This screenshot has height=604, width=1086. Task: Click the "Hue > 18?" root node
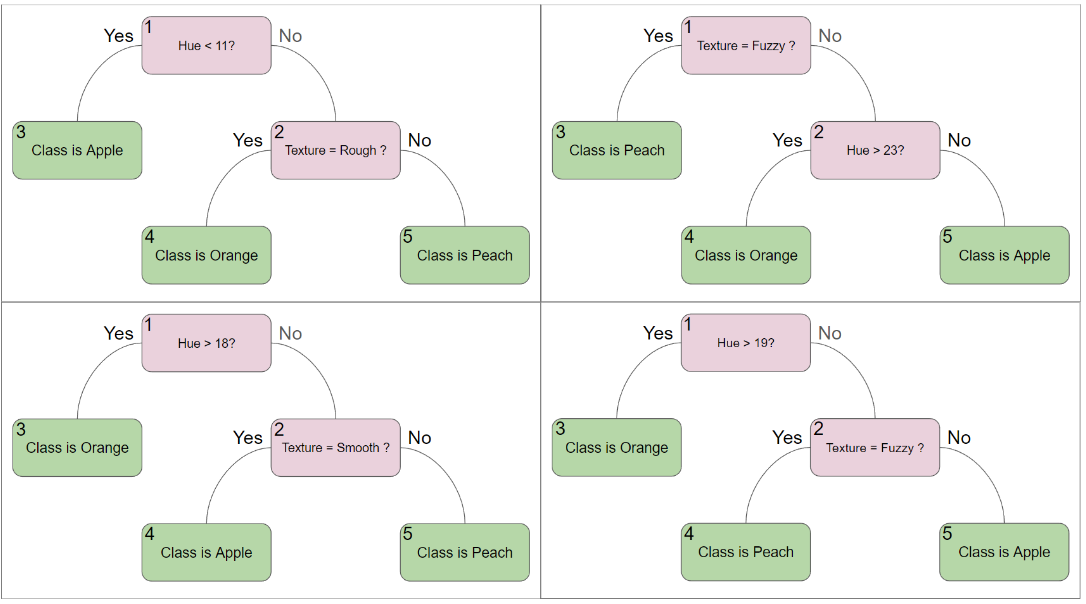(206, 343)
